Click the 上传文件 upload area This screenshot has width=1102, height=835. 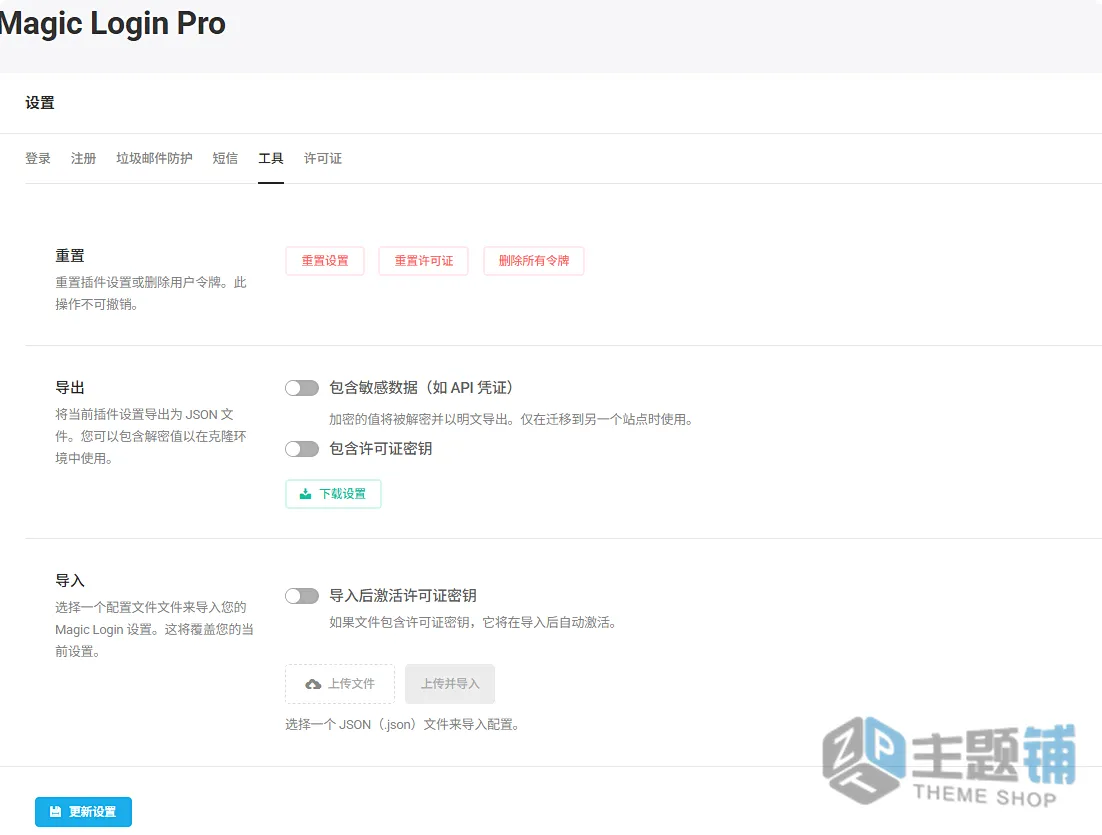pyautogui.click(x=340, y=684)
